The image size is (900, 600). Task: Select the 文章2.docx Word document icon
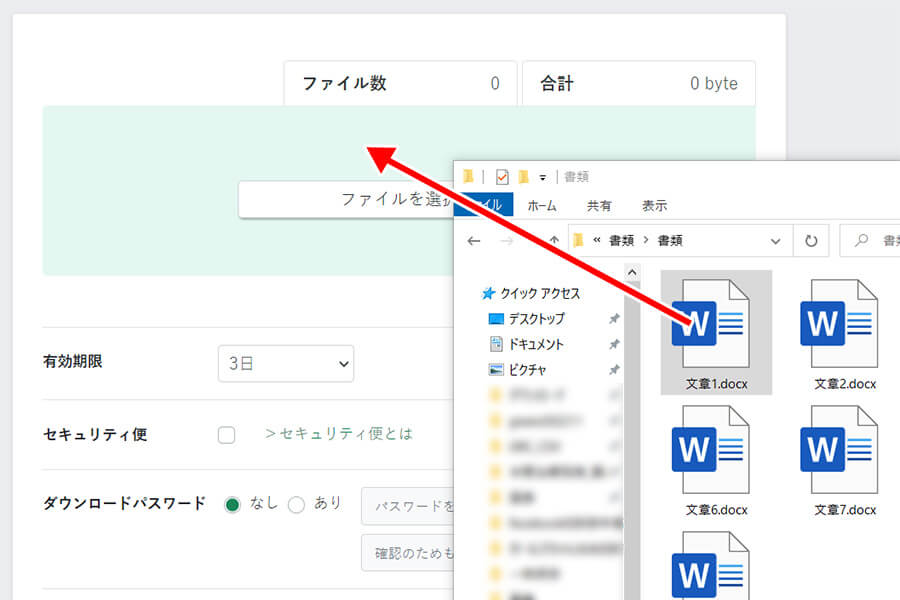839,323
